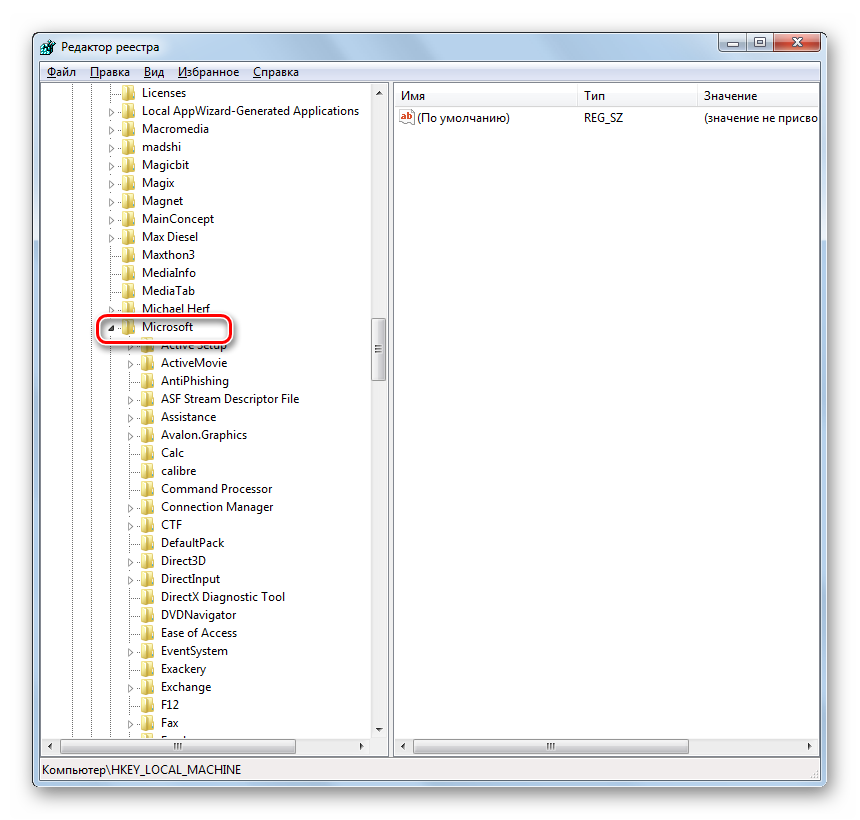Click the tree pane scroll up arrow

[x=379, y=93]
